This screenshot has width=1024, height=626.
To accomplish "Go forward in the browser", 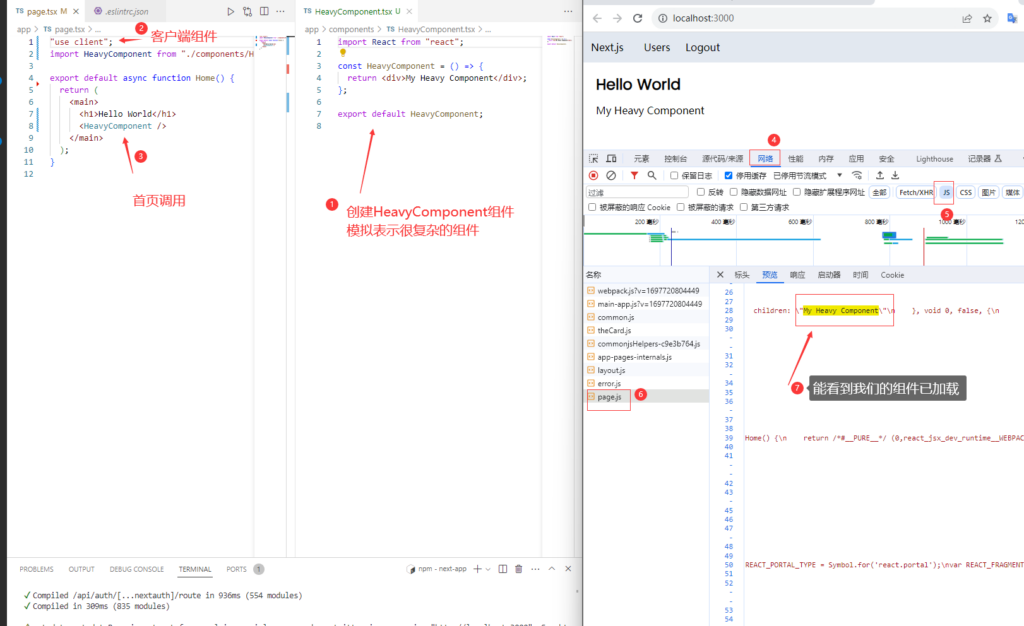I will [617, 18].
